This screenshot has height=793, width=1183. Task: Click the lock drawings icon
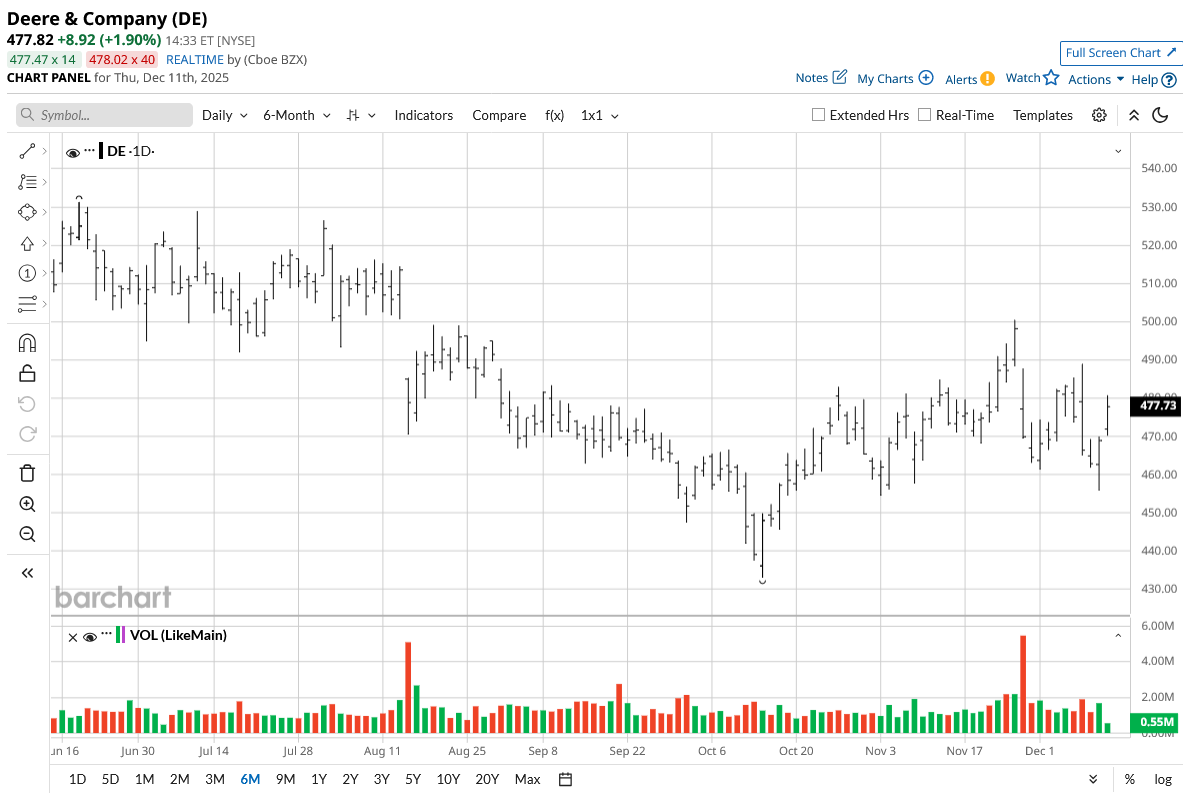(27, 373)
